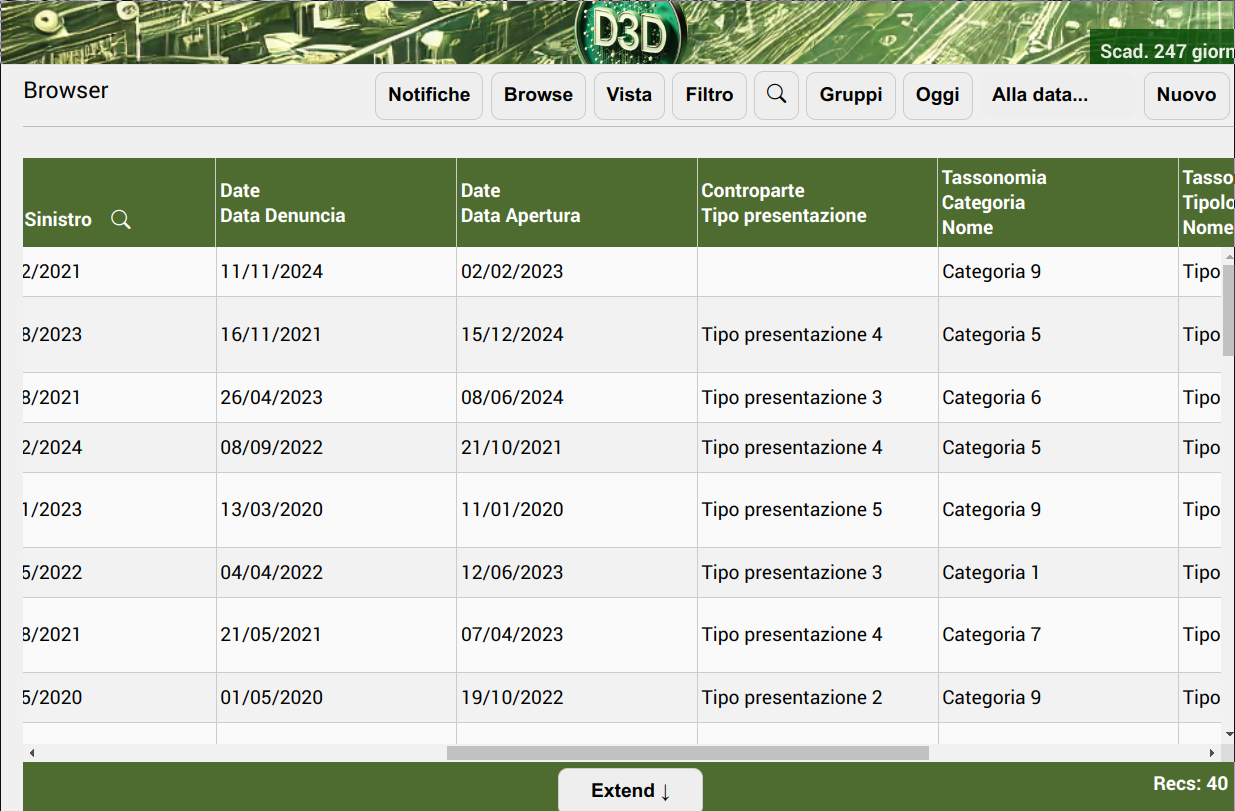Open the Filtro options
Image resolution: width=1235 pixels, height=811 pixels.
[709, 95]
